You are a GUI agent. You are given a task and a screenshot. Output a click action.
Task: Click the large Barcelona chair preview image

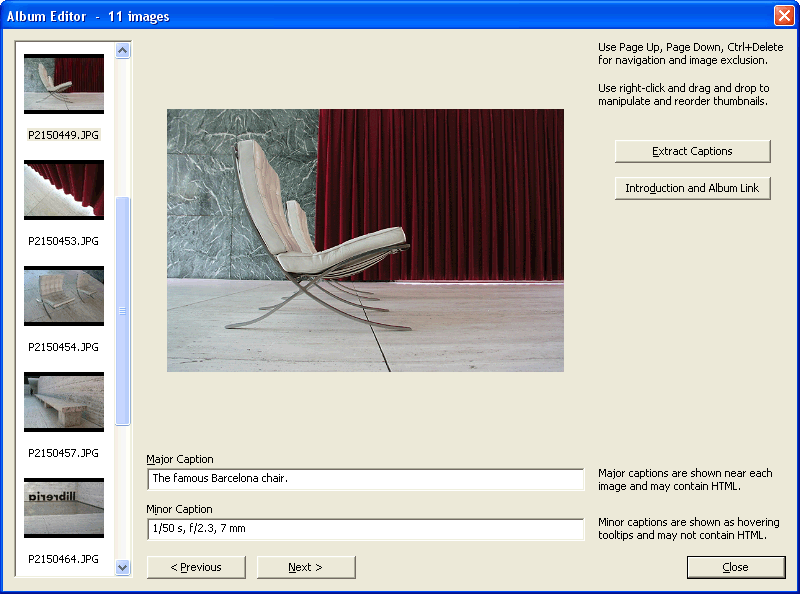tap(365, 240)
